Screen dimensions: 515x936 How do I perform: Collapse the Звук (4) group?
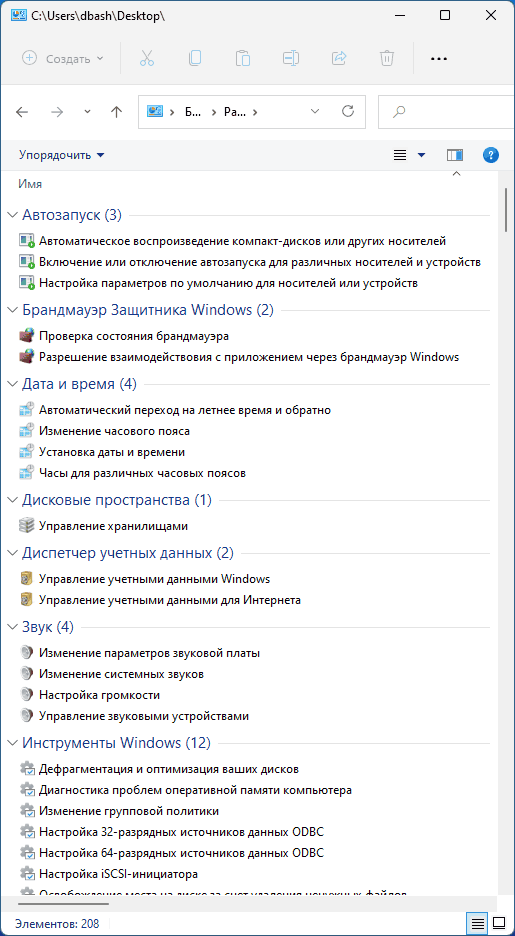click(x=12, y=627)
